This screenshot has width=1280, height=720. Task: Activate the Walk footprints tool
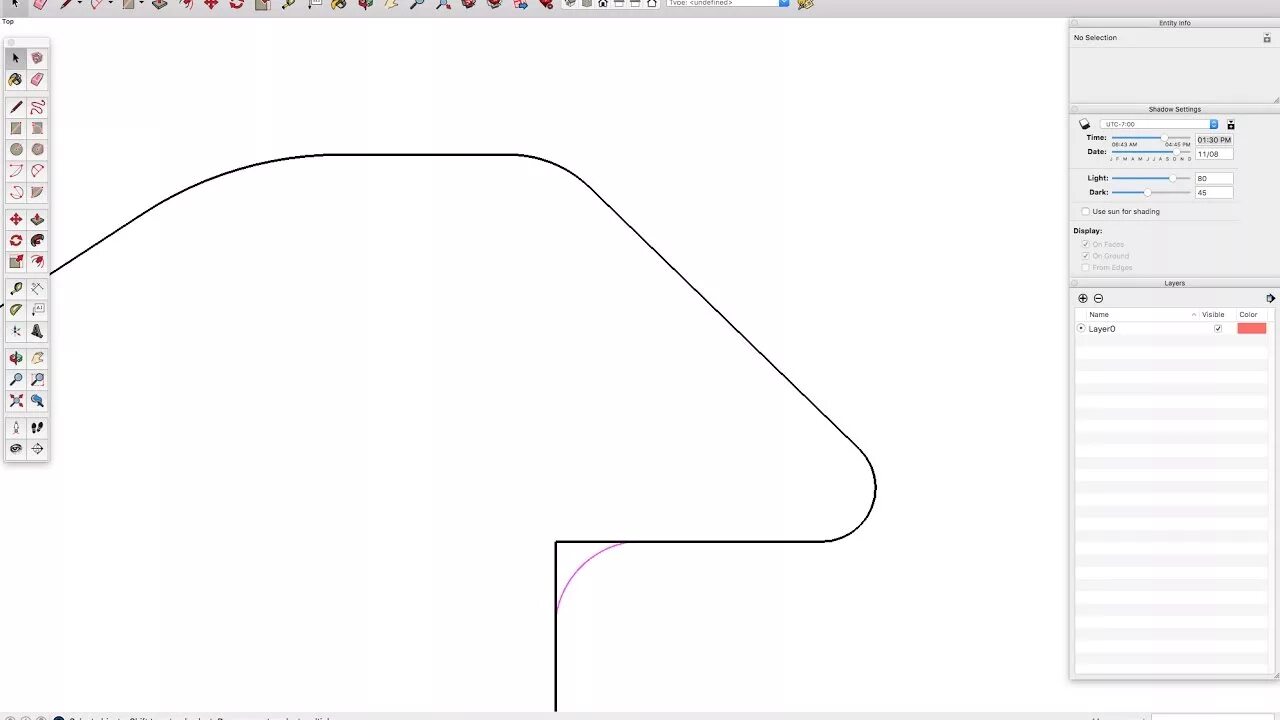pyautogui.click(x=37, y=427)
